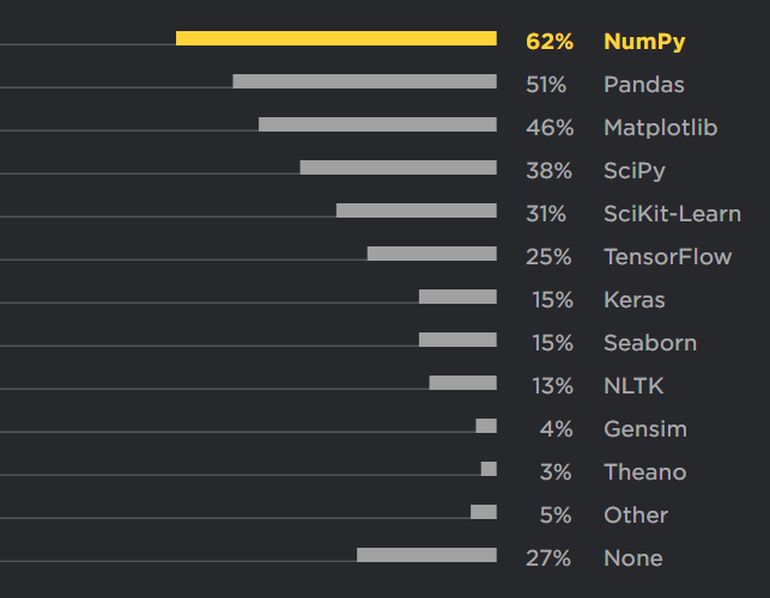Click the gray None bar
770x598 pixels.
[426, 555]
